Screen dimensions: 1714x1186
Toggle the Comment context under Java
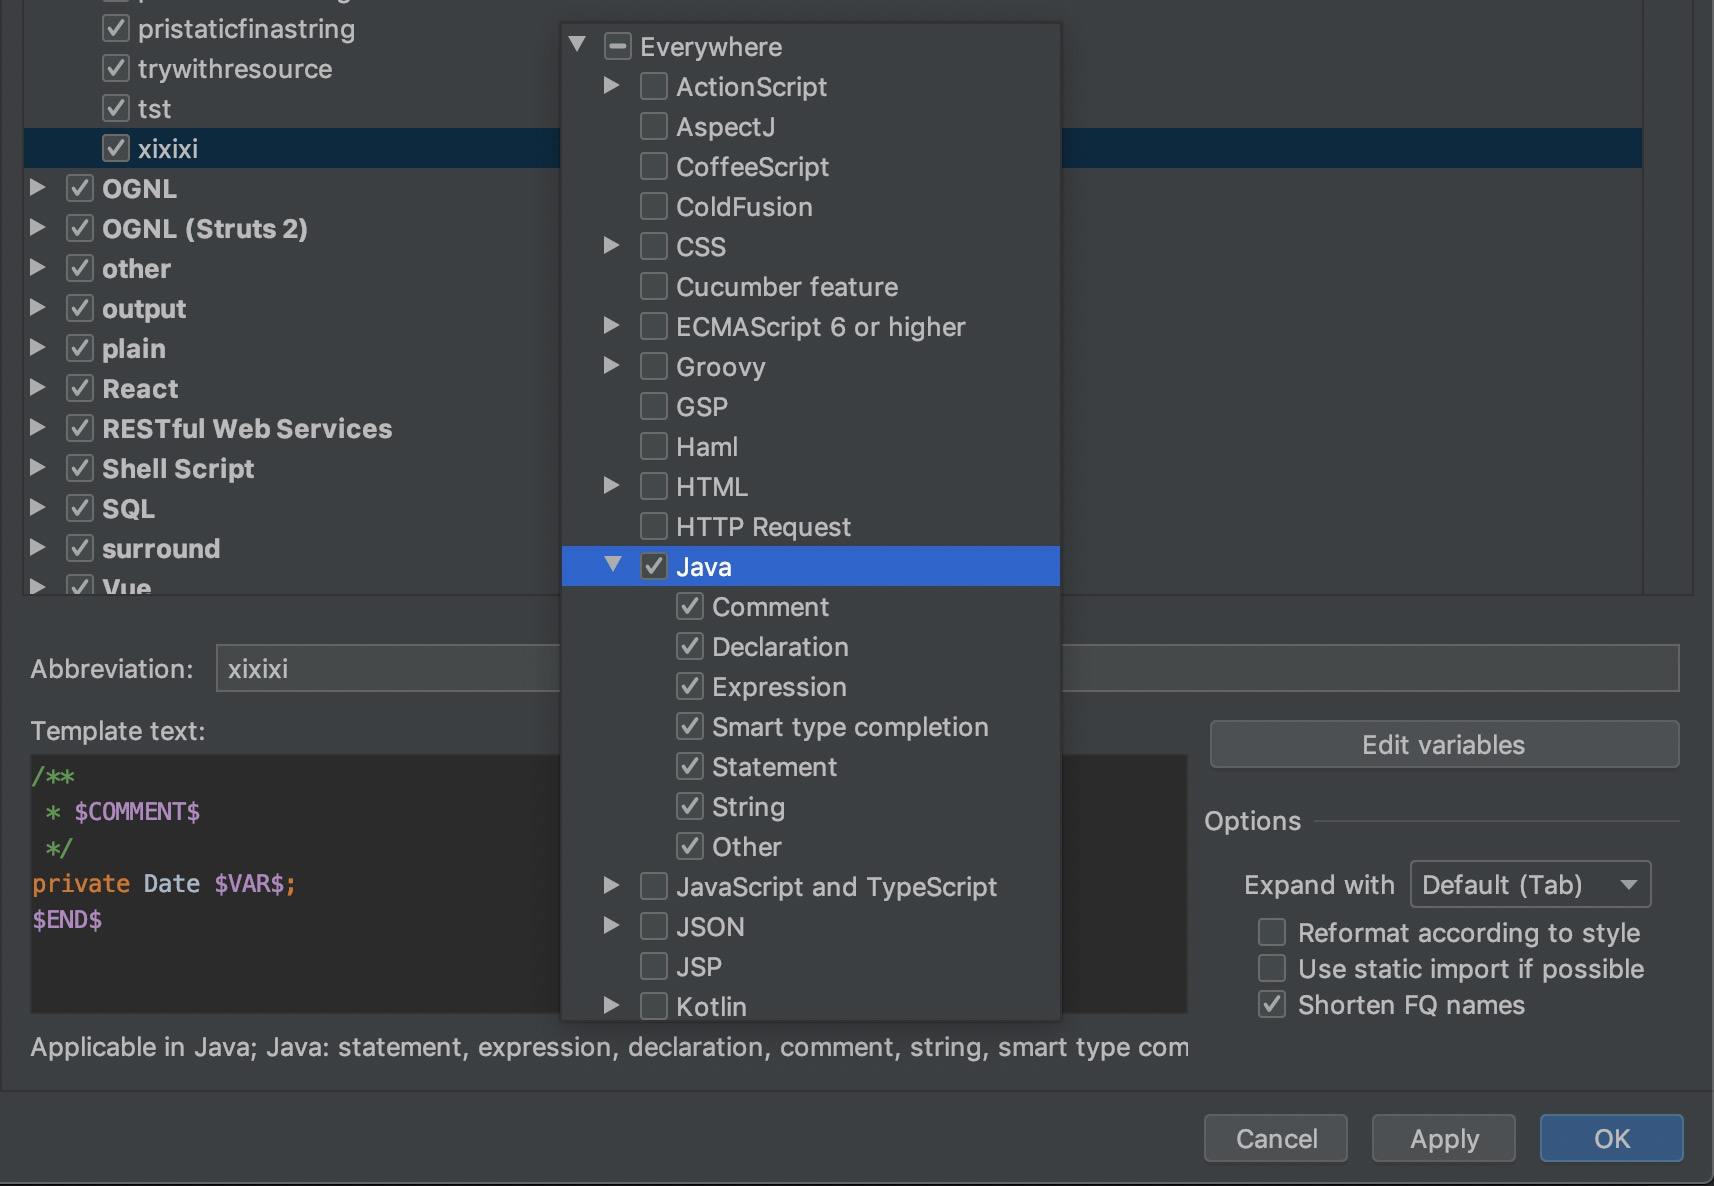coord(690,606)
